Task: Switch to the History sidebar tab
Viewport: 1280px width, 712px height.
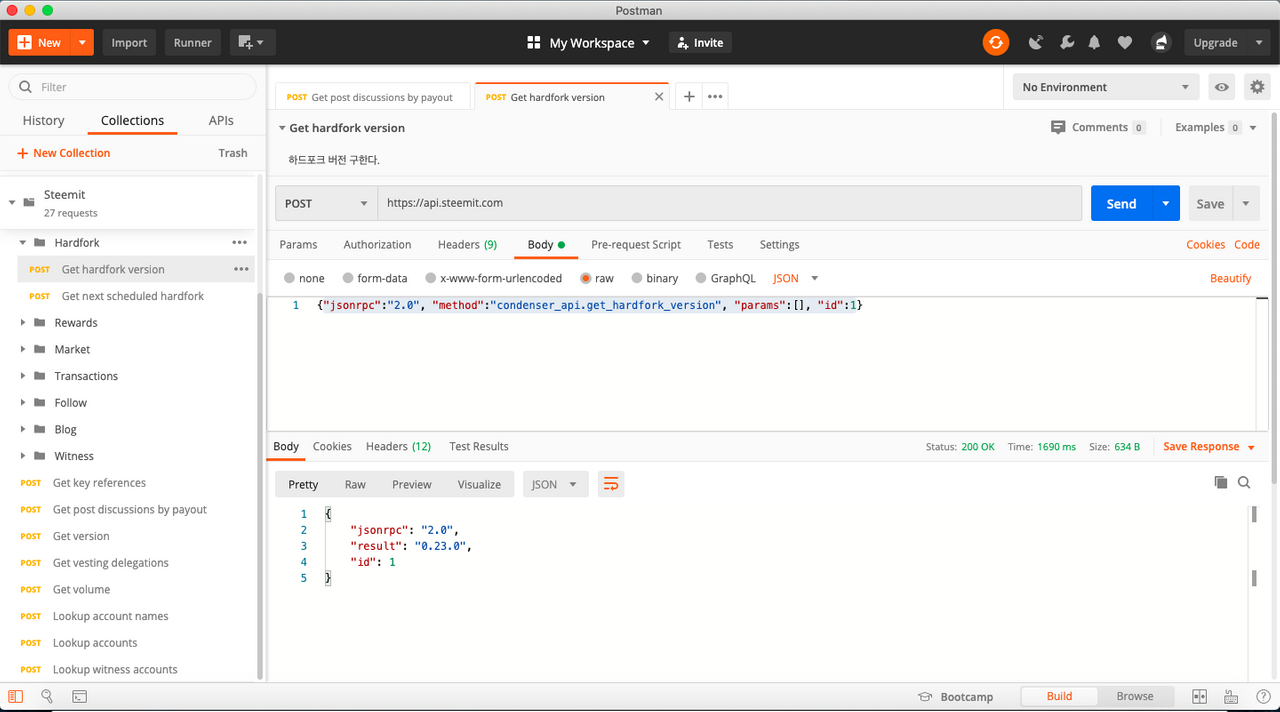Action: click(43, 120)
